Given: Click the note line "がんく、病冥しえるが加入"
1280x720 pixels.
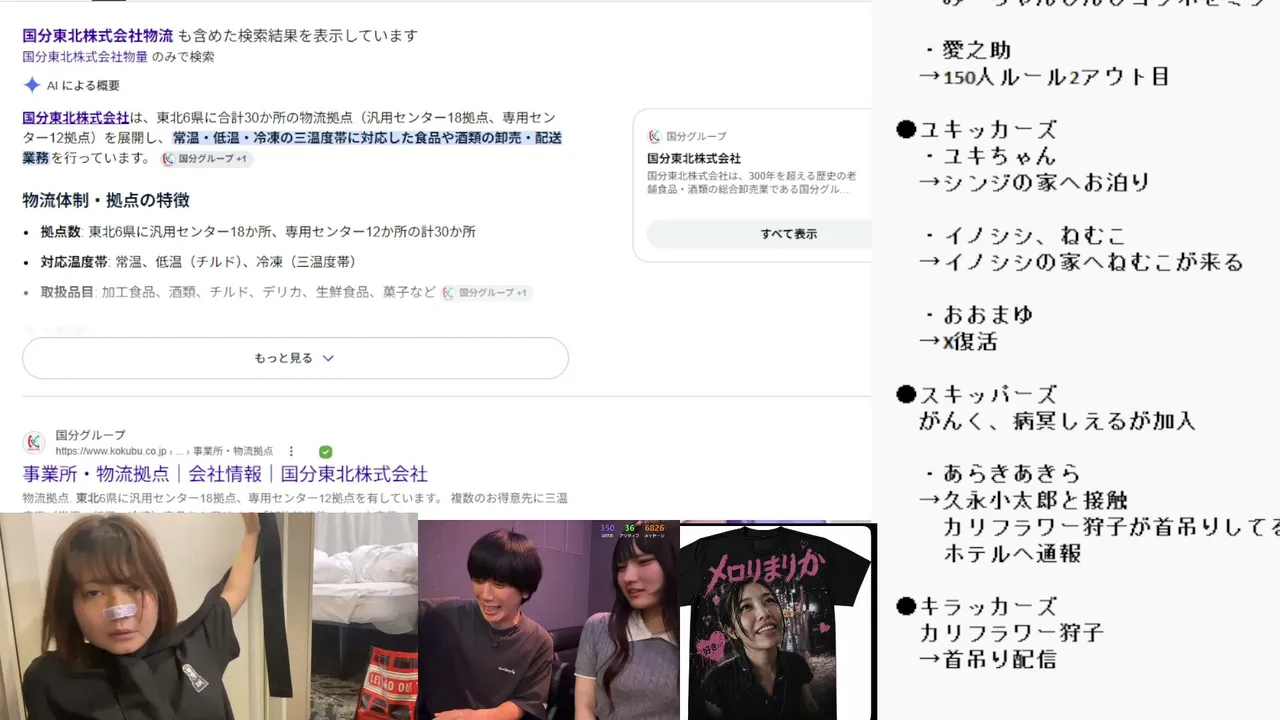Looking at the screenshot, I should [1057, 421].
